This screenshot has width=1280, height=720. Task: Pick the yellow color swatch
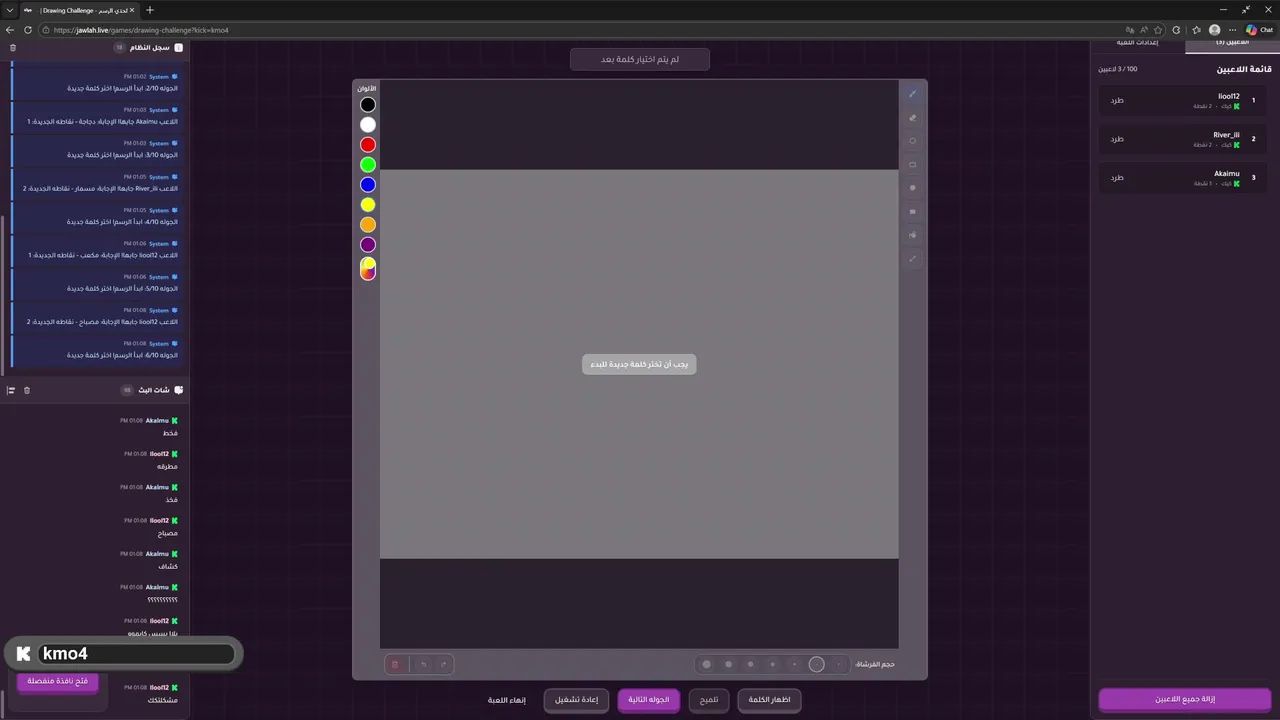coord(368,205)
